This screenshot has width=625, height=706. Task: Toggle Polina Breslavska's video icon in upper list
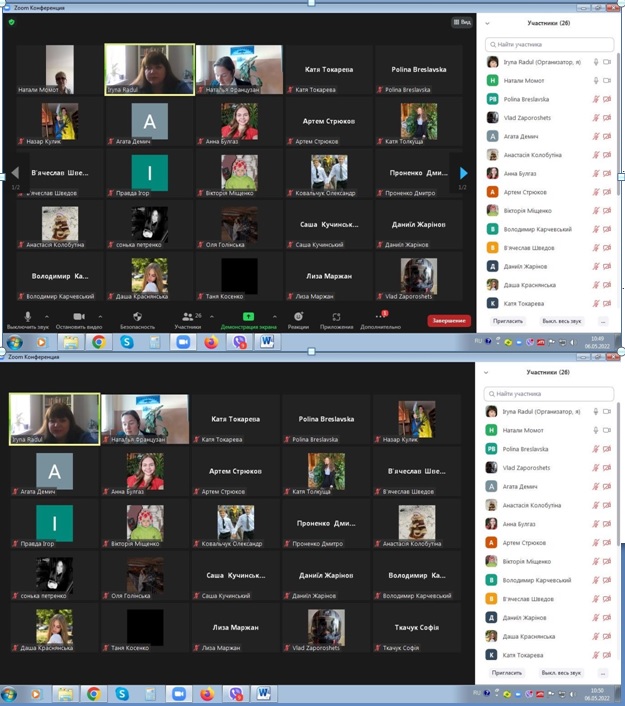pyautogui.click(x=608, y=100)
